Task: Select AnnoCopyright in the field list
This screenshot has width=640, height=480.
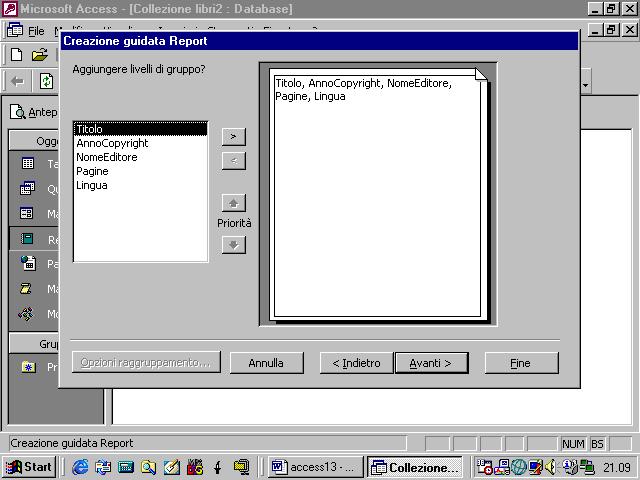Action: tap(140, 143)
